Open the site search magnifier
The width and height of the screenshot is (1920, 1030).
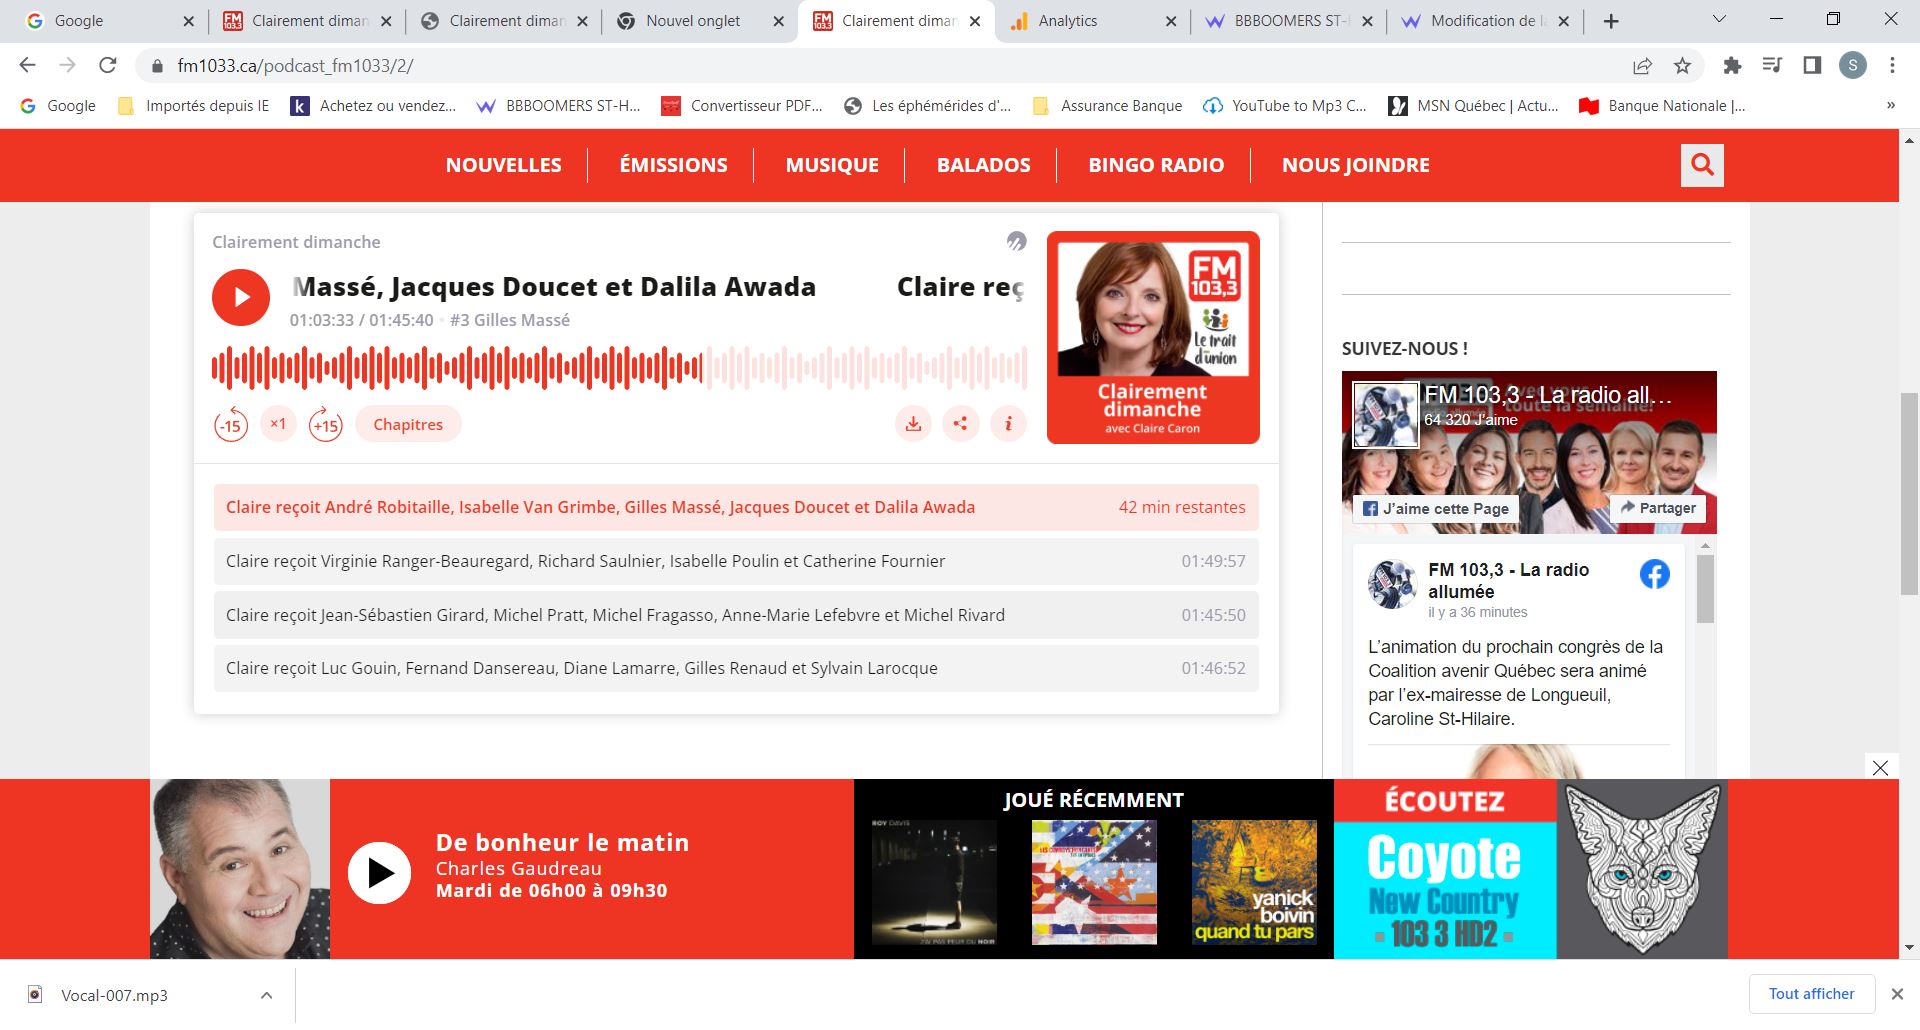tap(1702, 165)
